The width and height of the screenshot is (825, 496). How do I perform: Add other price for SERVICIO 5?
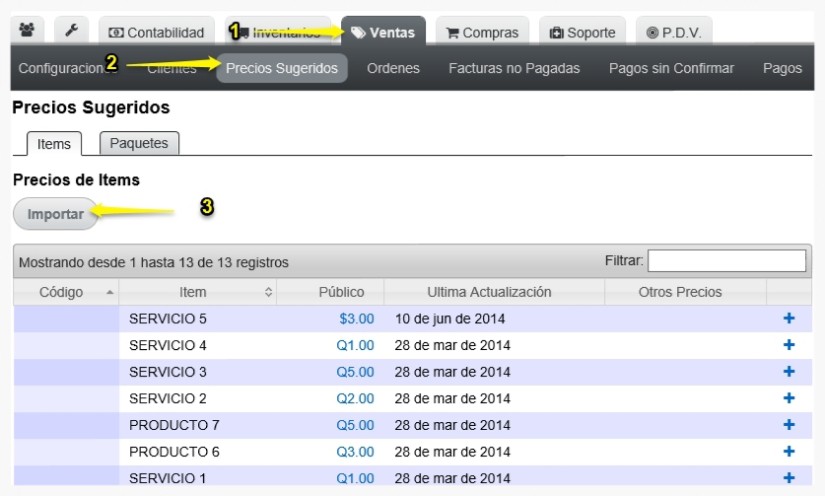point(789,318)
